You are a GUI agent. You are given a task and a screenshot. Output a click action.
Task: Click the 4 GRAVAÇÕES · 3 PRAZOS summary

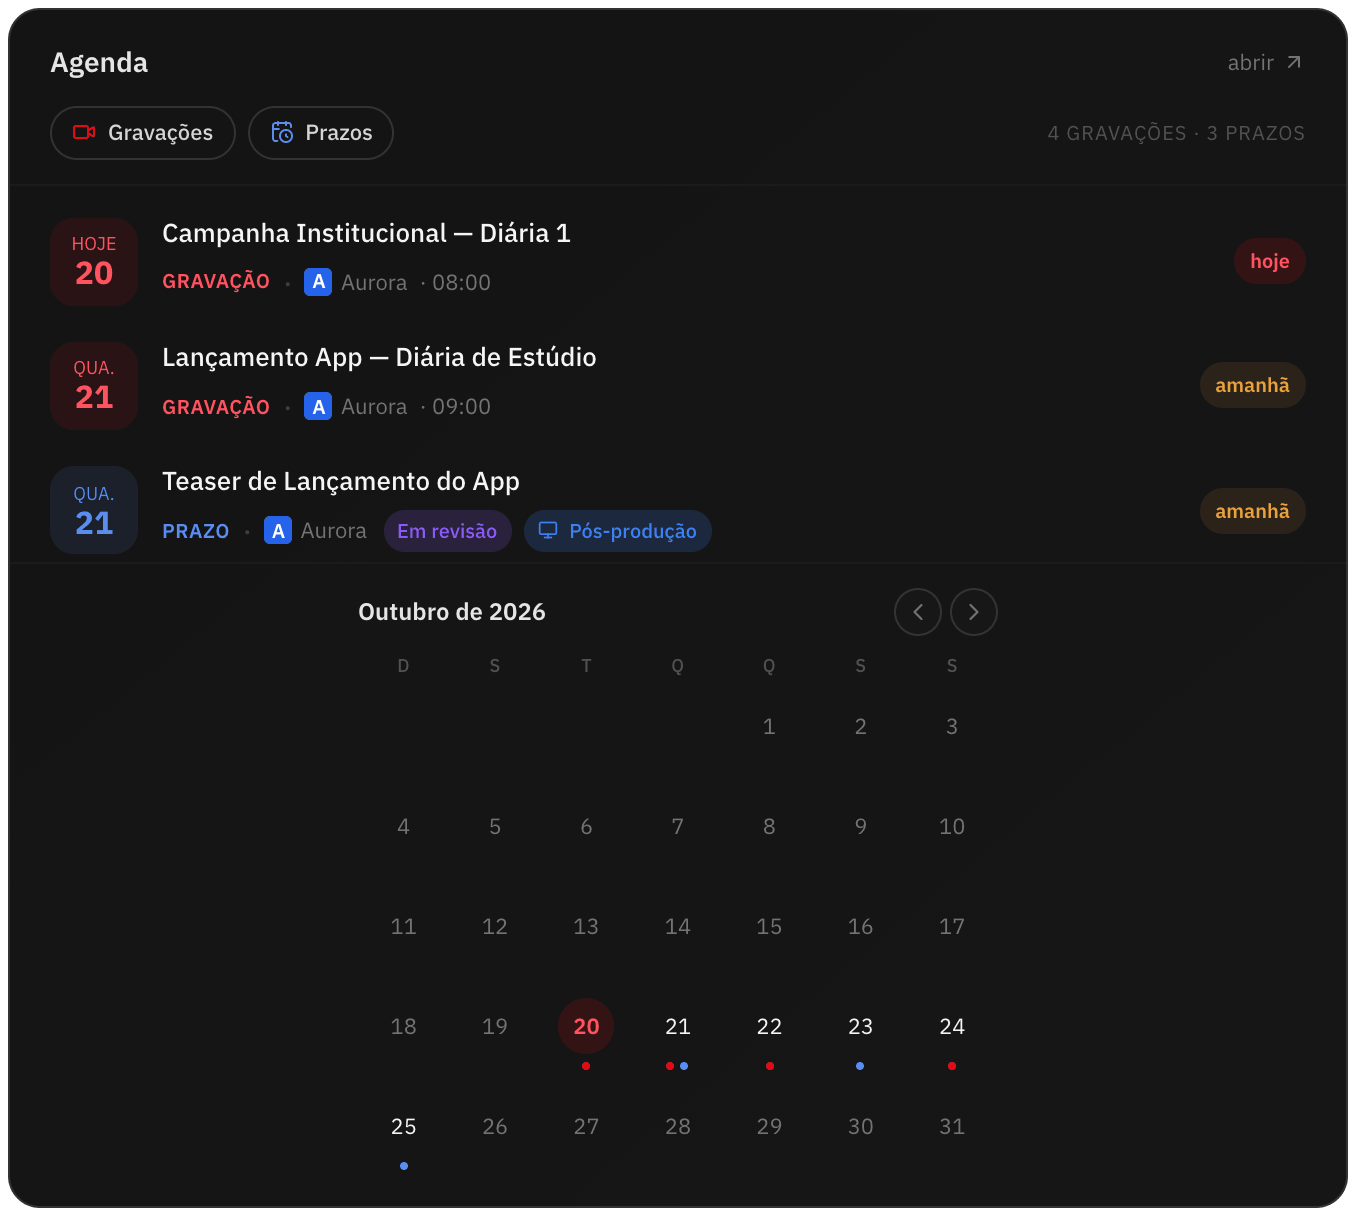1176,133
